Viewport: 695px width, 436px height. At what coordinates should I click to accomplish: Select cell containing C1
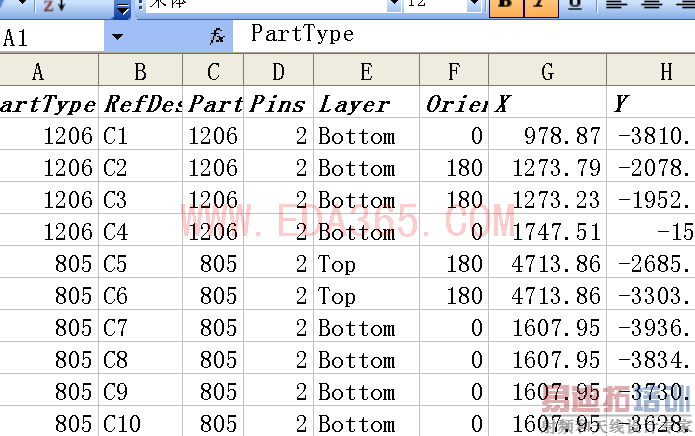(x=141, y=134)
